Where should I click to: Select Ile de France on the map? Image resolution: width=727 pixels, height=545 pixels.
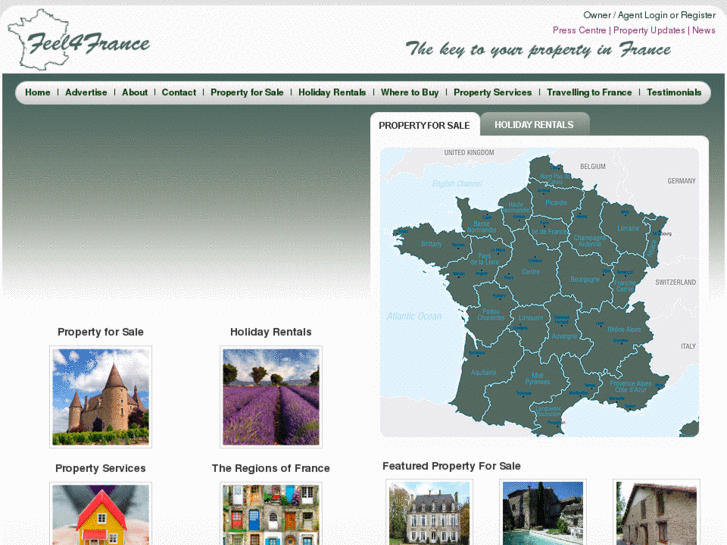click(549, 231)
